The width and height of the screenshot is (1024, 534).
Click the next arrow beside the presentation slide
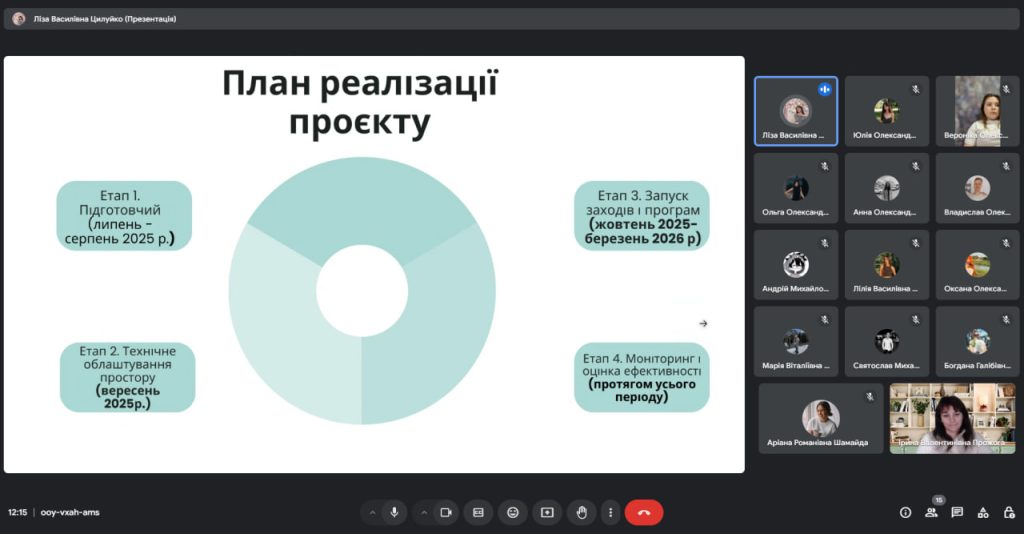pyautogui.click(x=703, y=323)
